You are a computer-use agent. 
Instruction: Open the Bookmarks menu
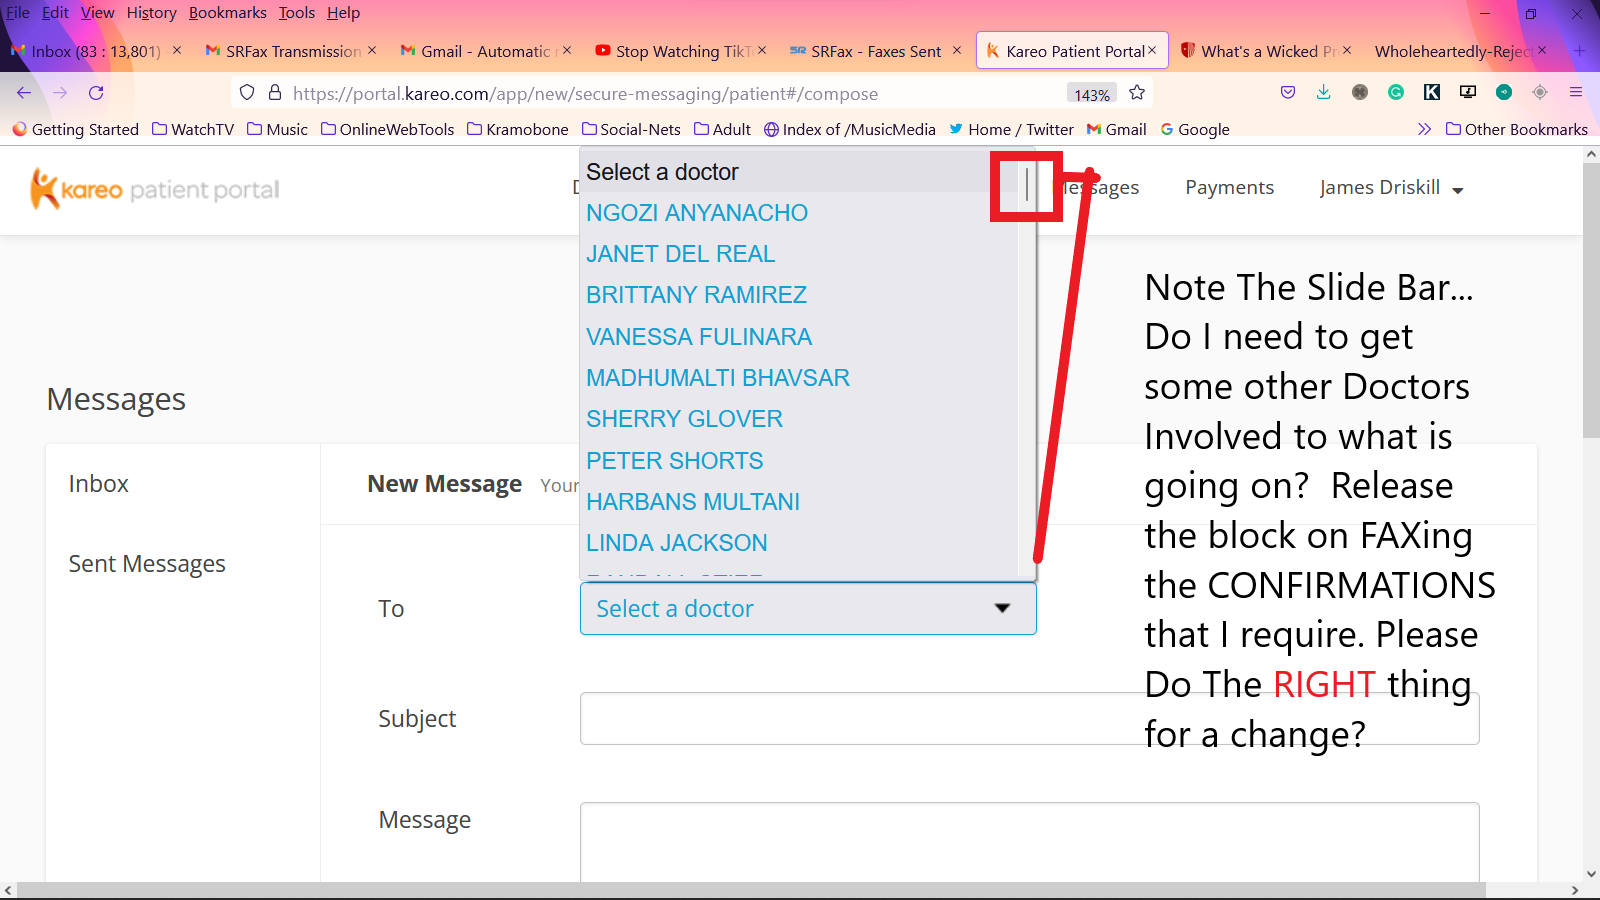tap(228, 13)
